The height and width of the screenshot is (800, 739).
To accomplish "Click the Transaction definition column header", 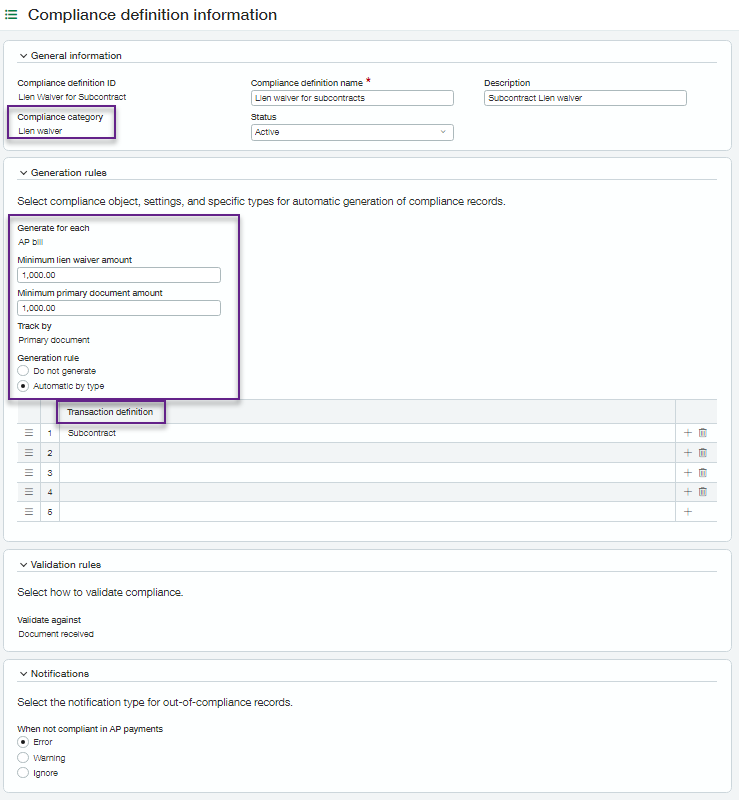I will click(x=110, y=412).
